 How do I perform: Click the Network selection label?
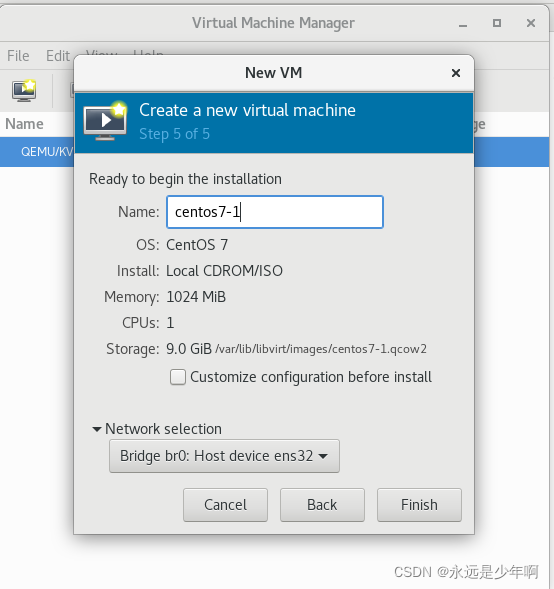[163, 429]
